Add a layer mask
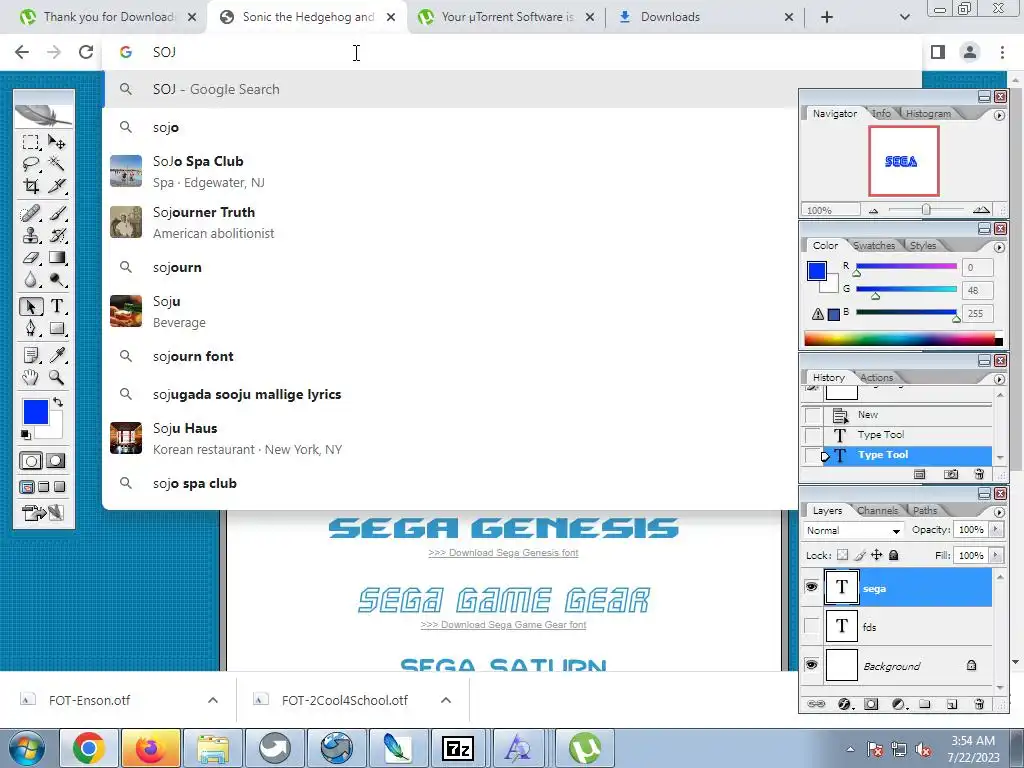 click(x=871, y=704)
